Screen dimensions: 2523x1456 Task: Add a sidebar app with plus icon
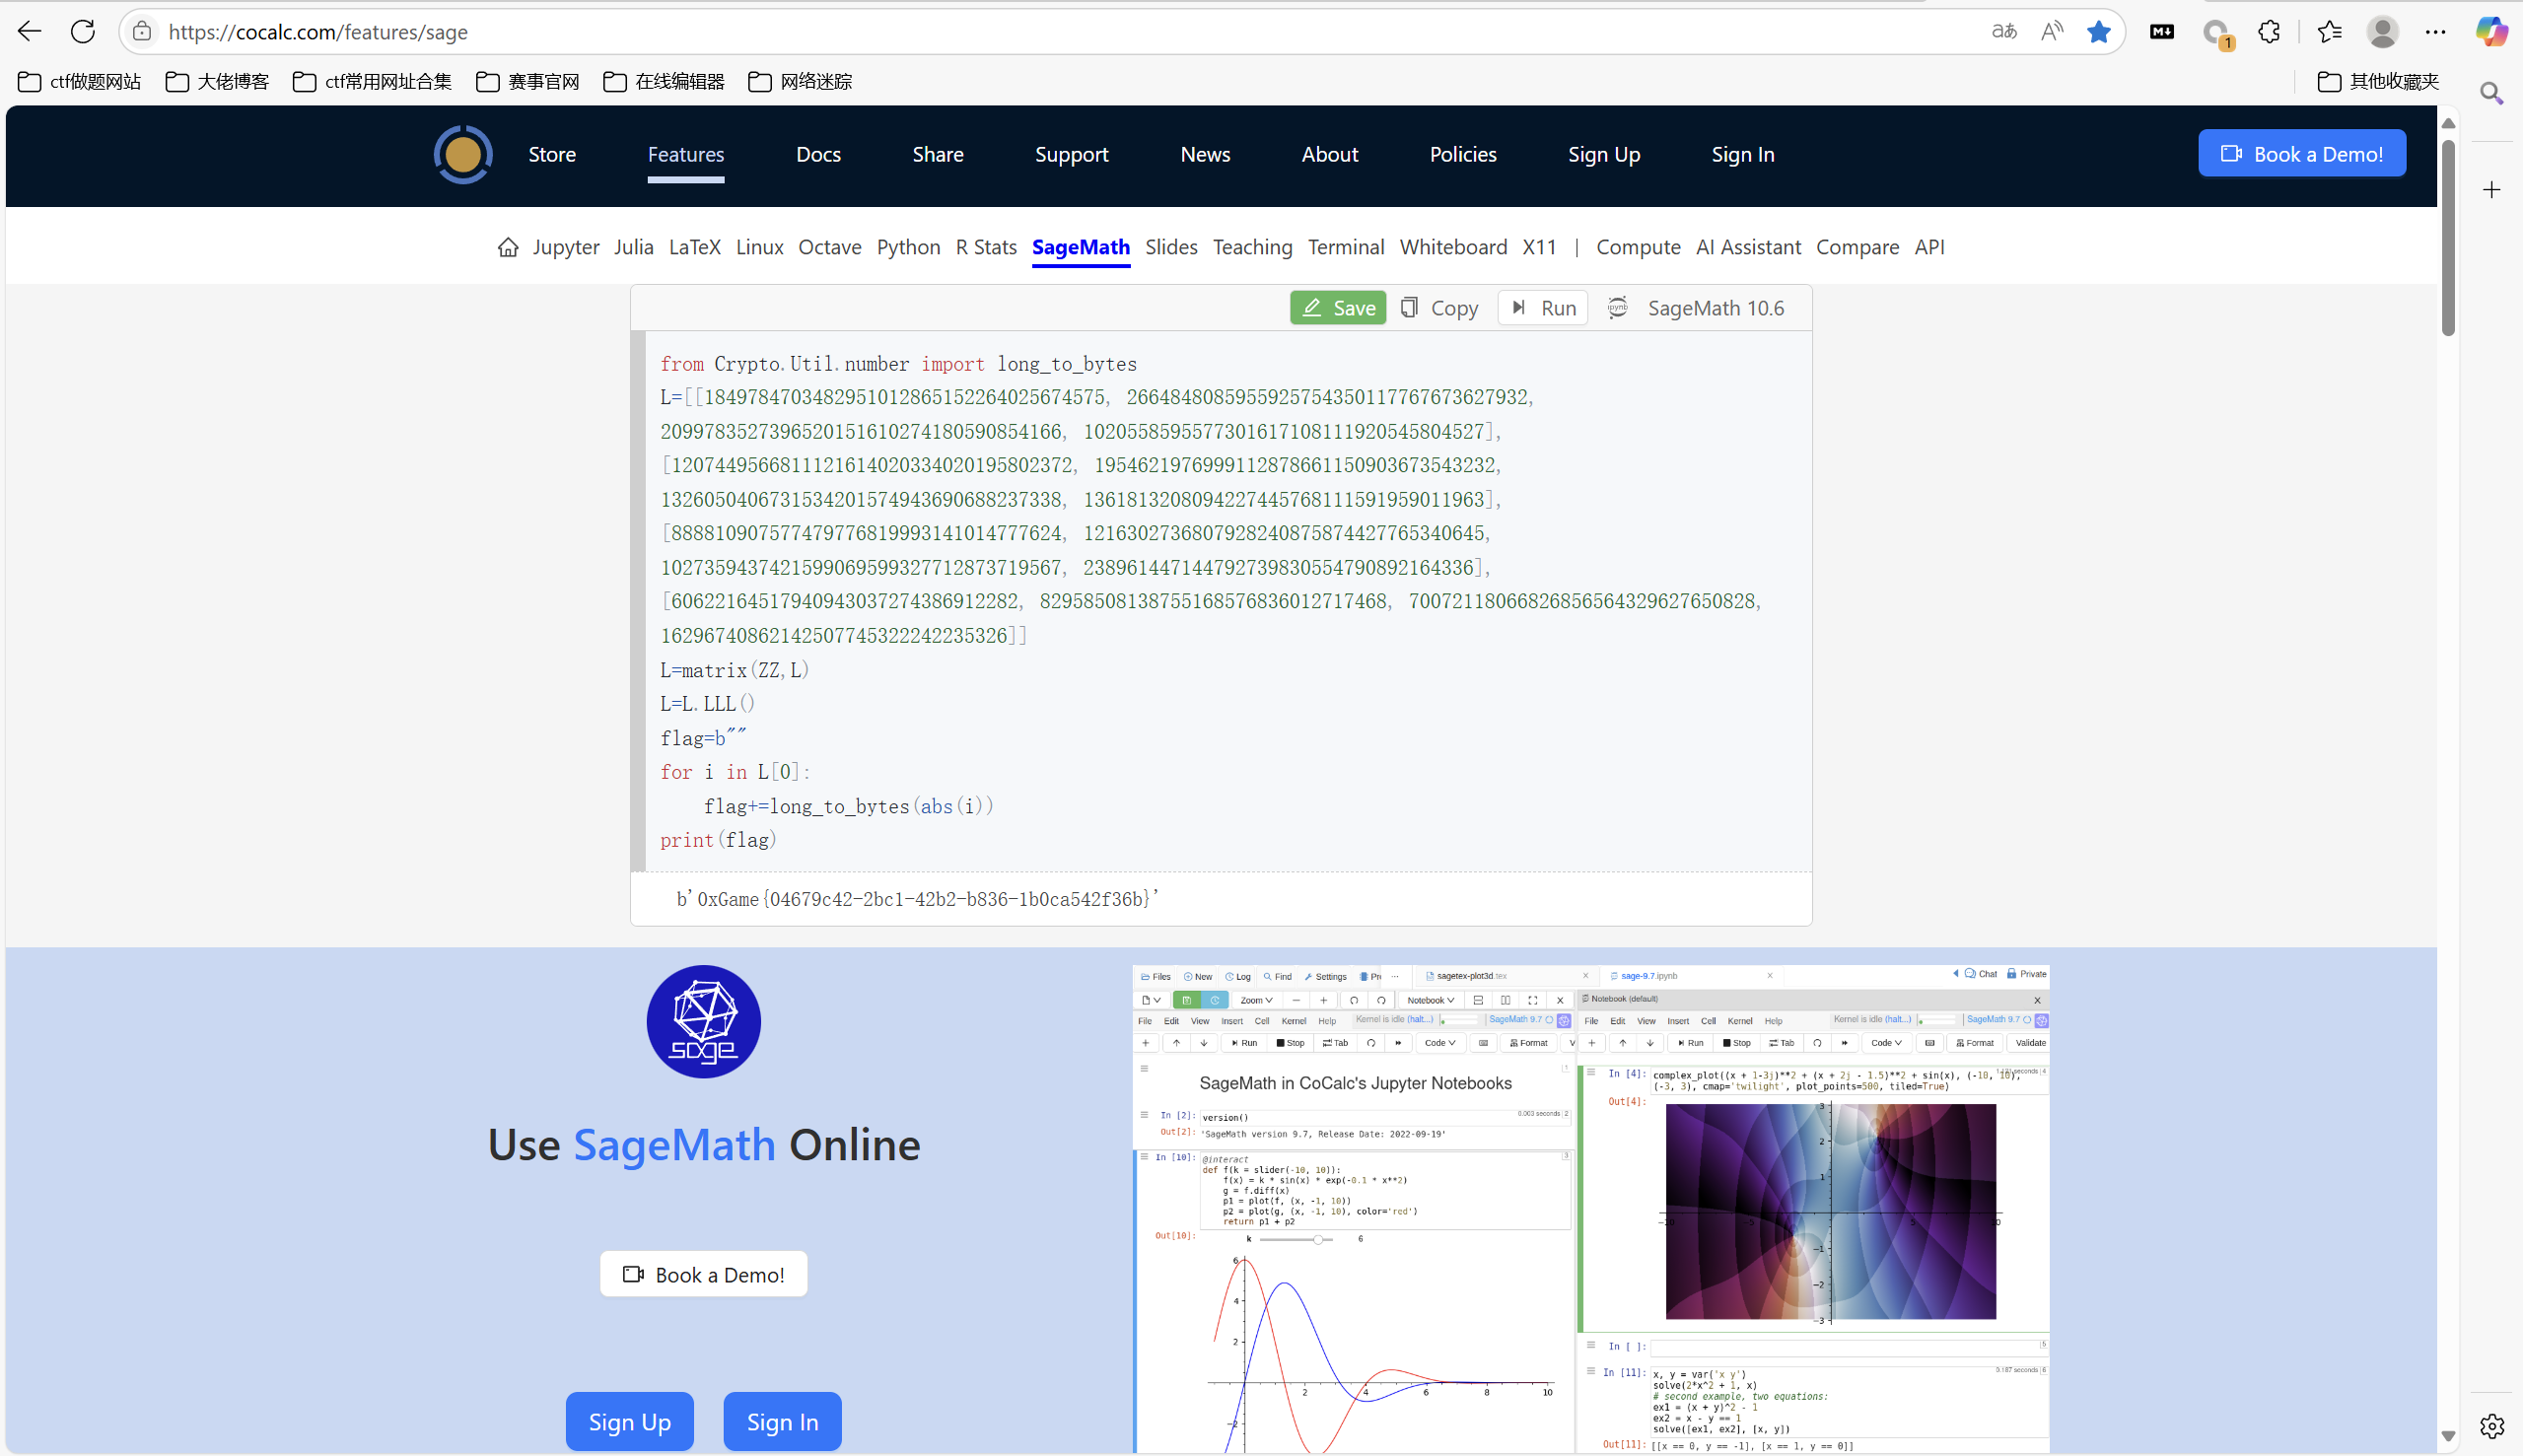point(2491,190)
